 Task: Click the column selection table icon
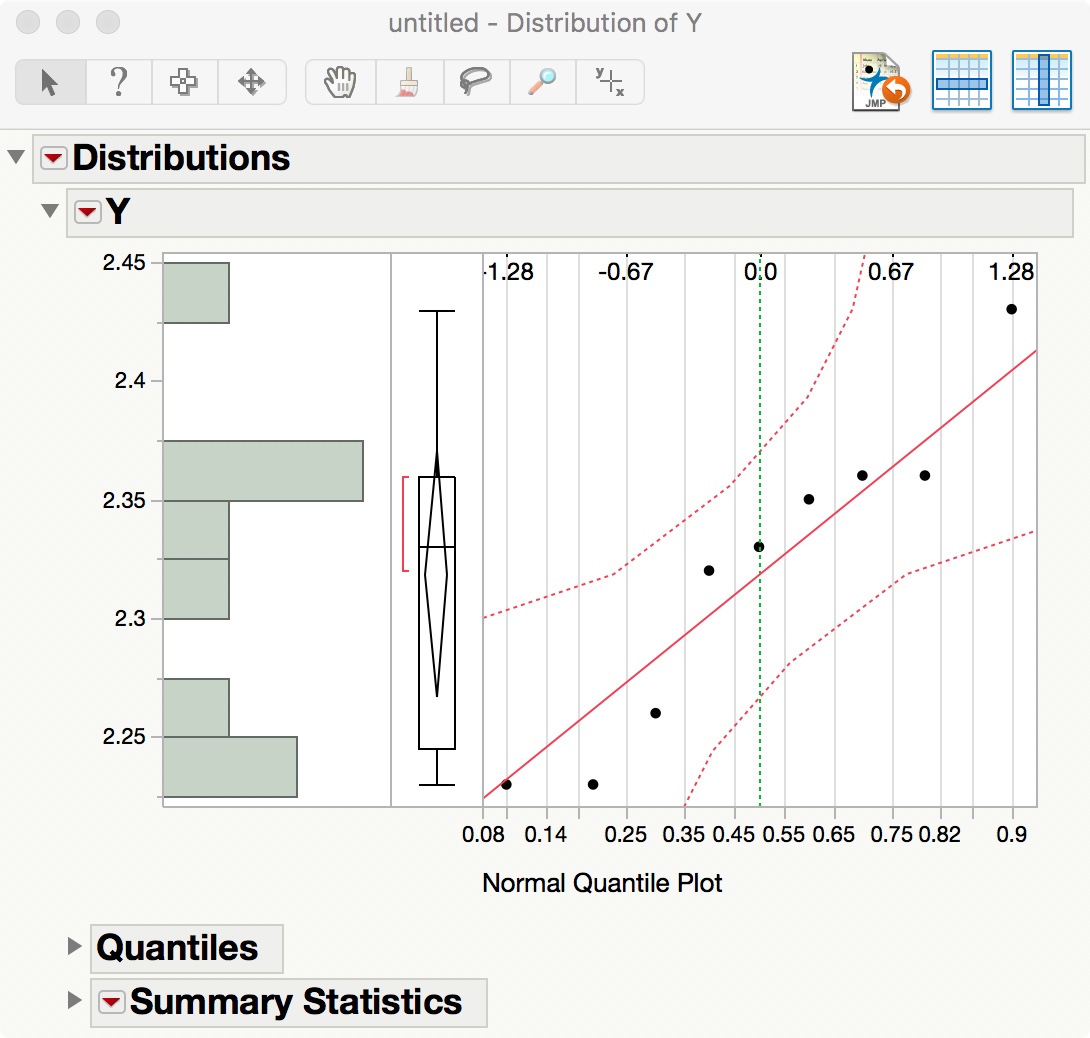(1042, 78)
